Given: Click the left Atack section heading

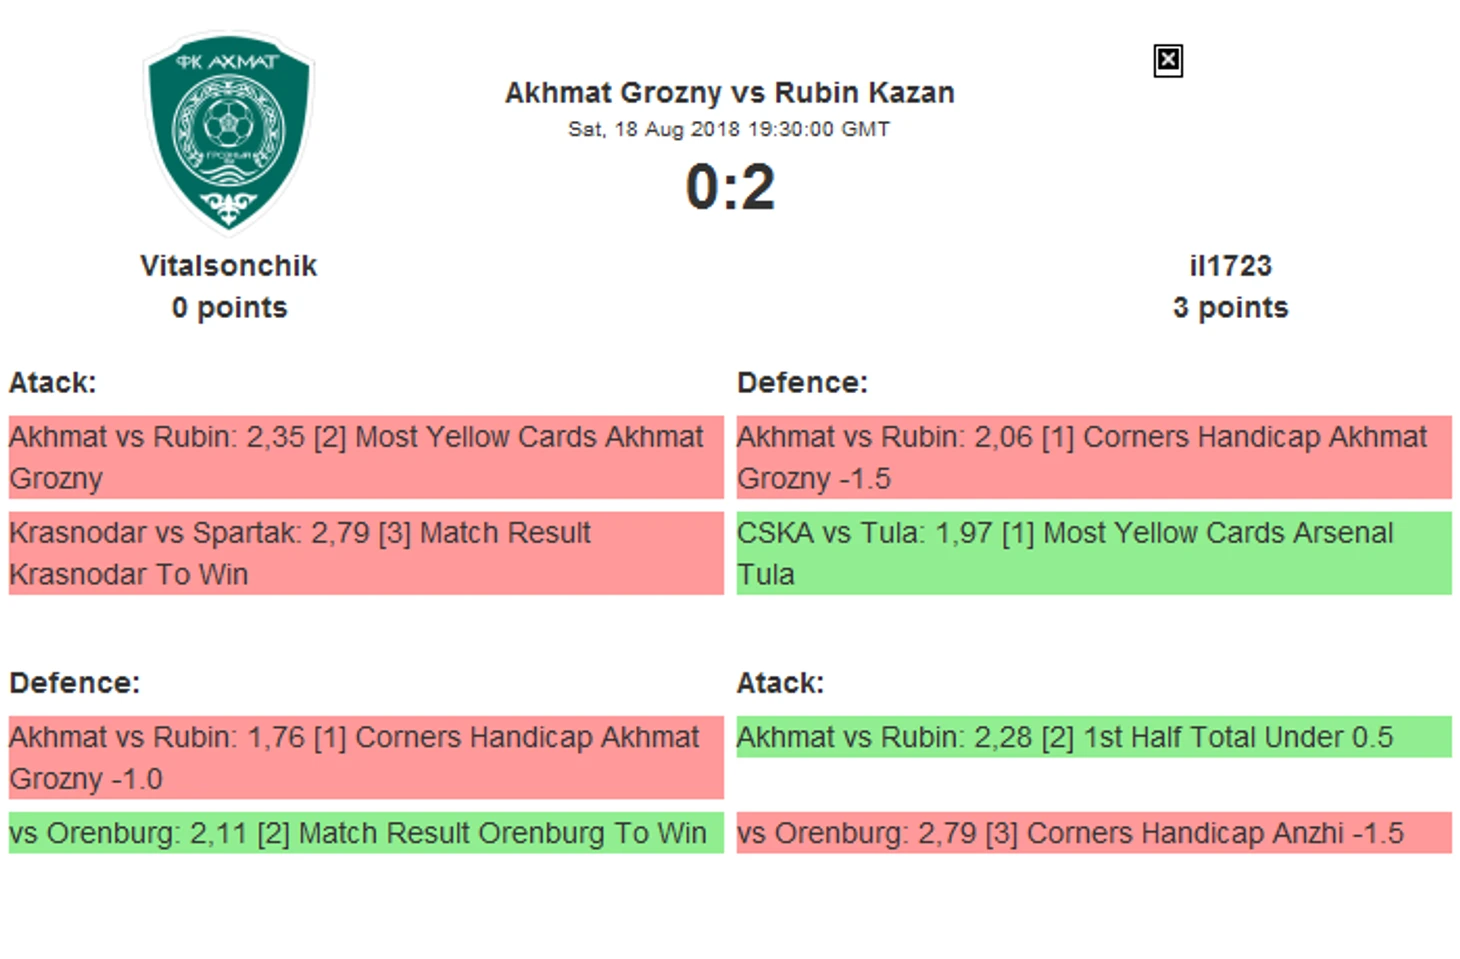Looking at the screenshot, I should click(53, 383).
